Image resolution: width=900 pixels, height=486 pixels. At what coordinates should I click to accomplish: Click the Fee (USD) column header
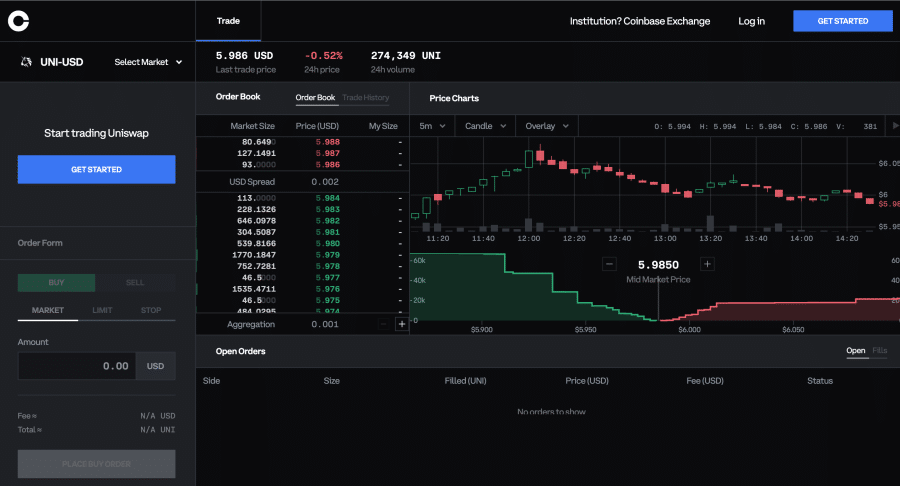[705, 380]
